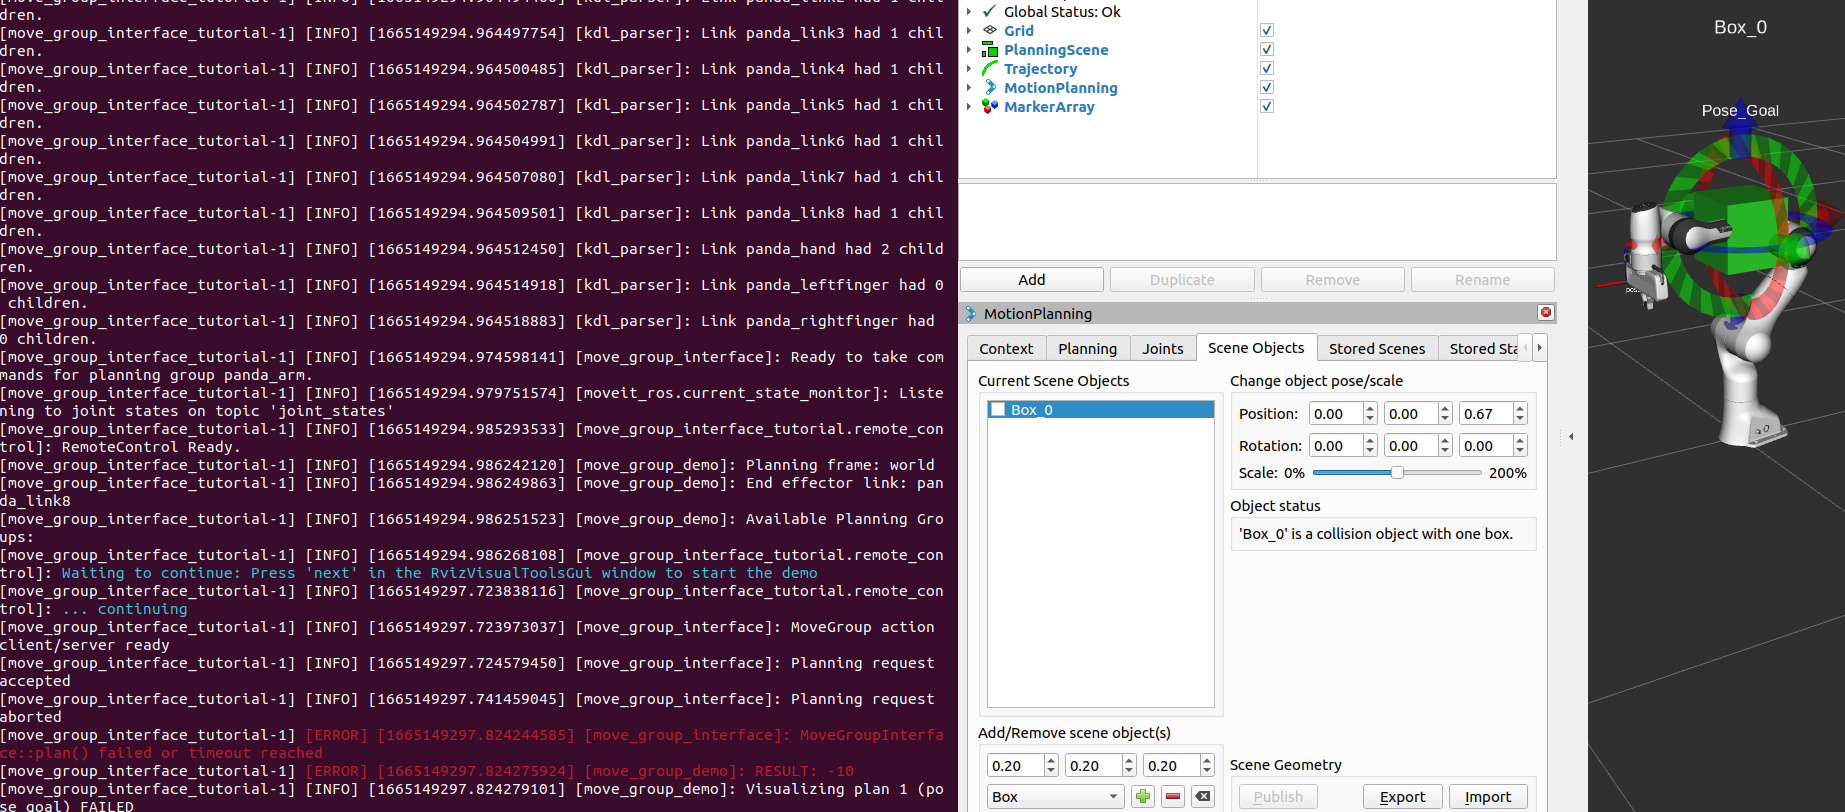Click the Global Status checkmark icon
The width and height of the screenshot is (1845, 812).
tap(990, 12)
